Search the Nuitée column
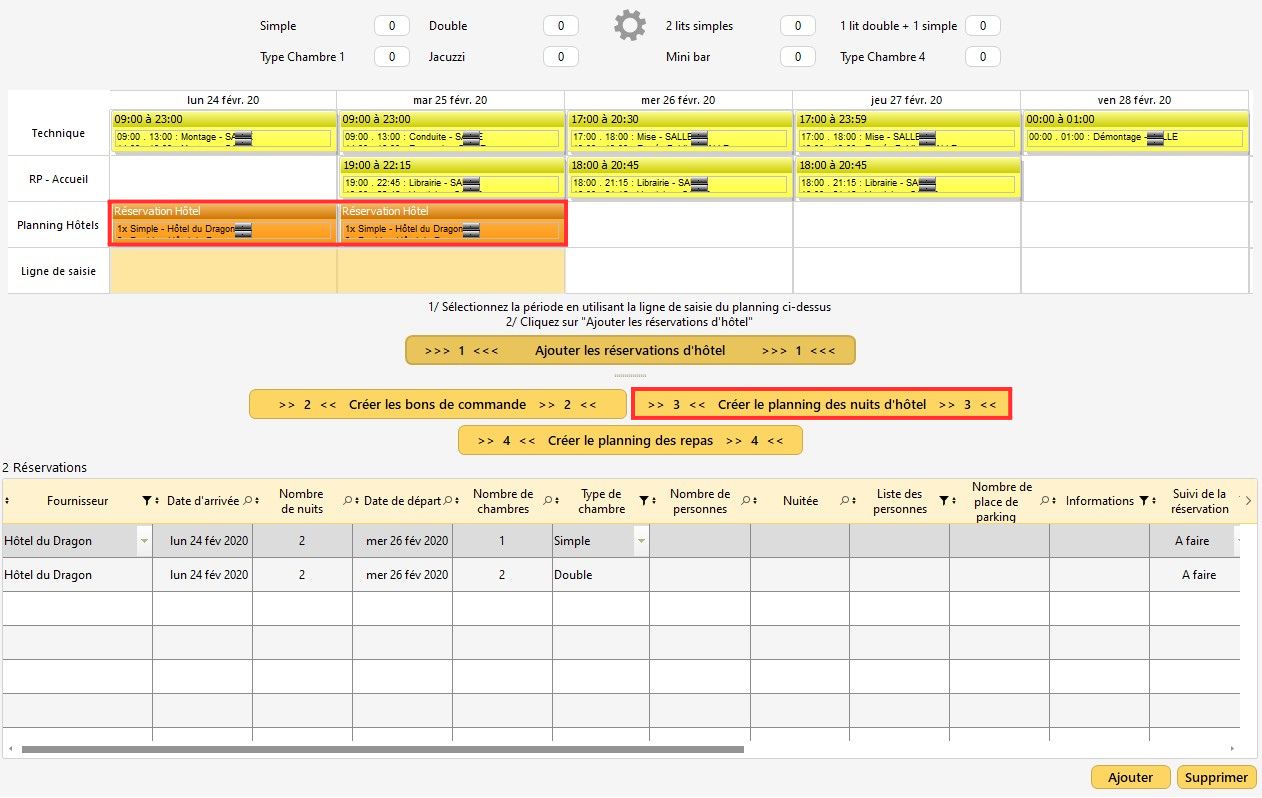Viewport: 1262px width, 798px height. coord(844,501)
